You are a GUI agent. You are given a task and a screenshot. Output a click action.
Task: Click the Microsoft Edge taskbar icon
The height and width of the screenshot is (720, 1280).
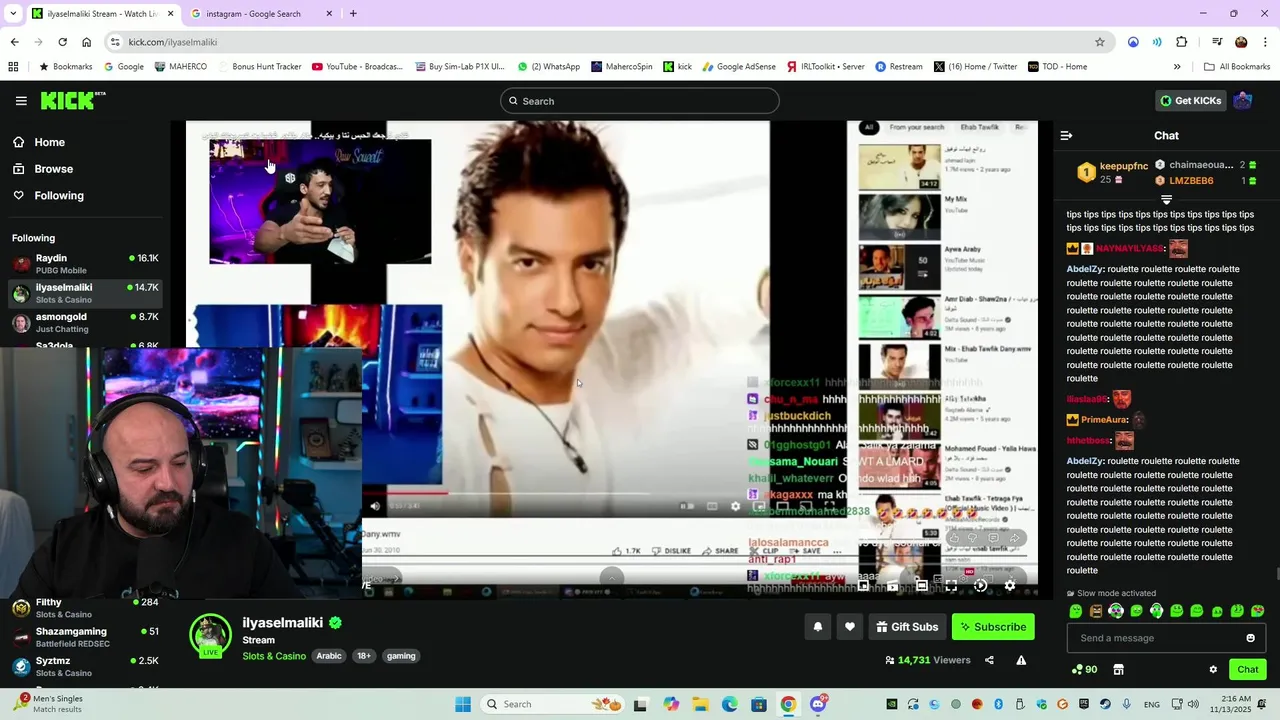tap(730, 704)
